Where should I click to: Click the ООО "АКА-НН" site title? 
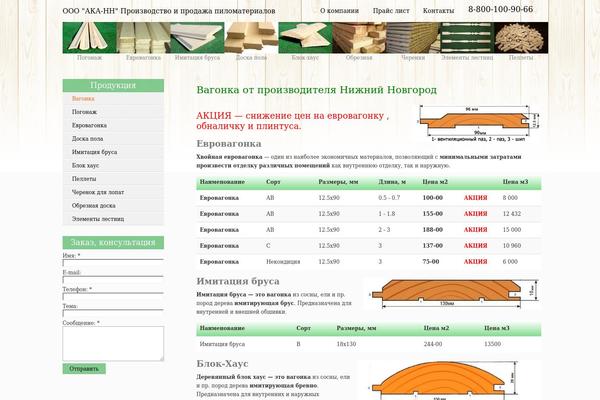click(x=169, y=11)
